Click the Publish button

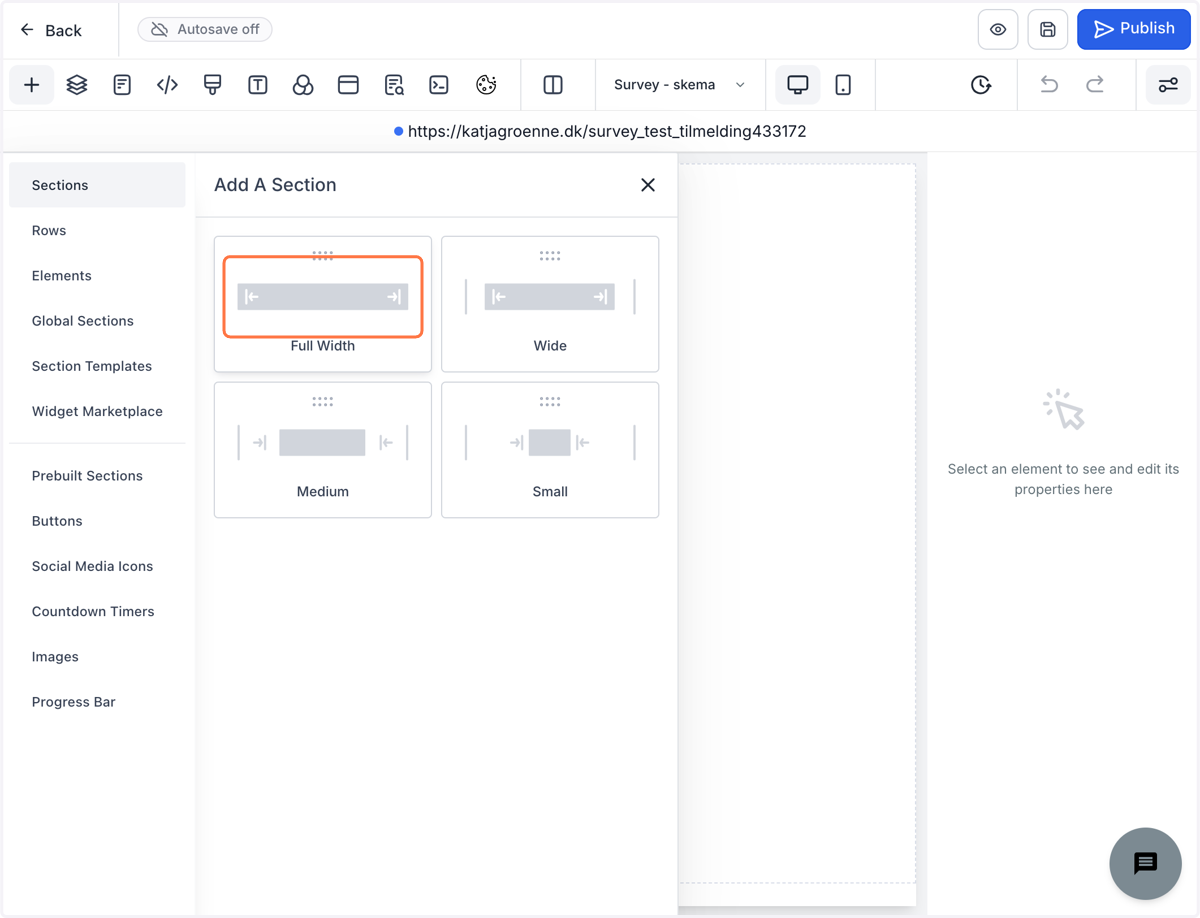click(1134, 29)
